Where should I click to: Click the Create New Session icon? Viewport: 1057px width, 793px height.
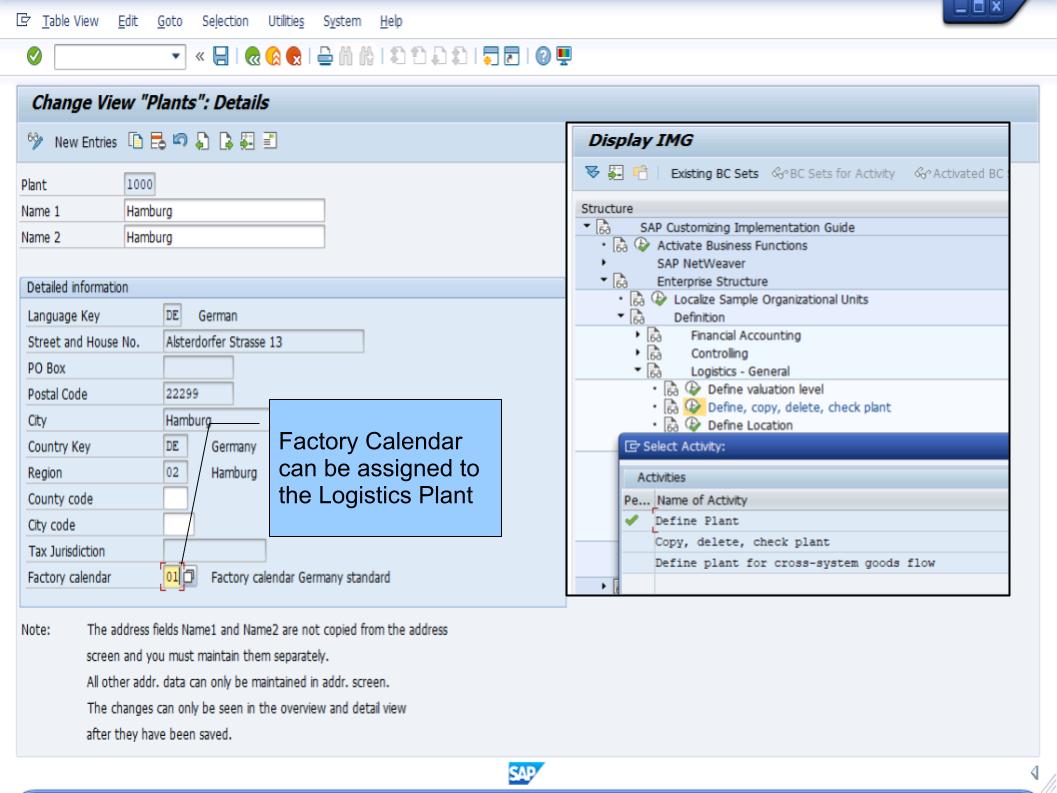491,56
